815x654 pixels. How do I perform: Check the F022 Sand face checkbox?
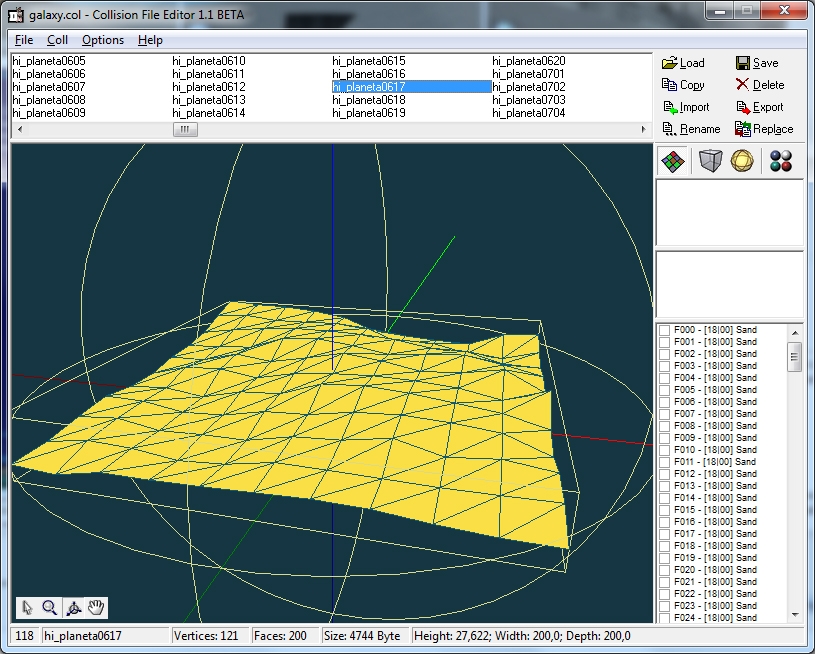pos(664,594)
